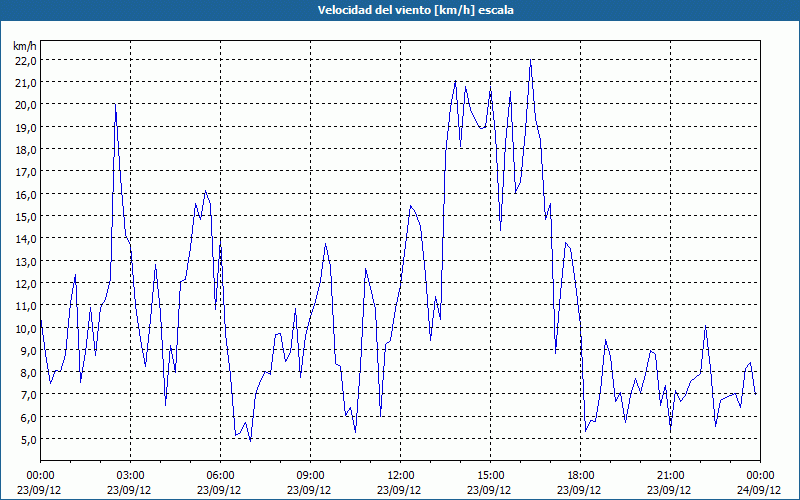Click the chart title 'Velocidad del viento [km/h] escala'
800x500 pixels.
click(415, 10)
